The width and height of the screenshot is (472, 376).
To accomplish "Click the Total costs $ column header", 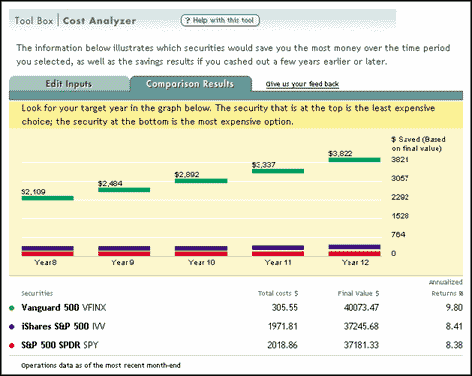I will (x=278, y=293).
